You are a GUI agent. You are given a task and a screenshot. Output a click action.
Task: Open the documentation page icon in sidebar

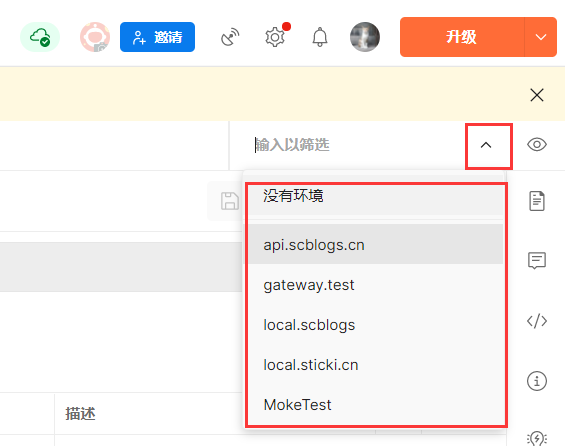[x=537, y=201]
